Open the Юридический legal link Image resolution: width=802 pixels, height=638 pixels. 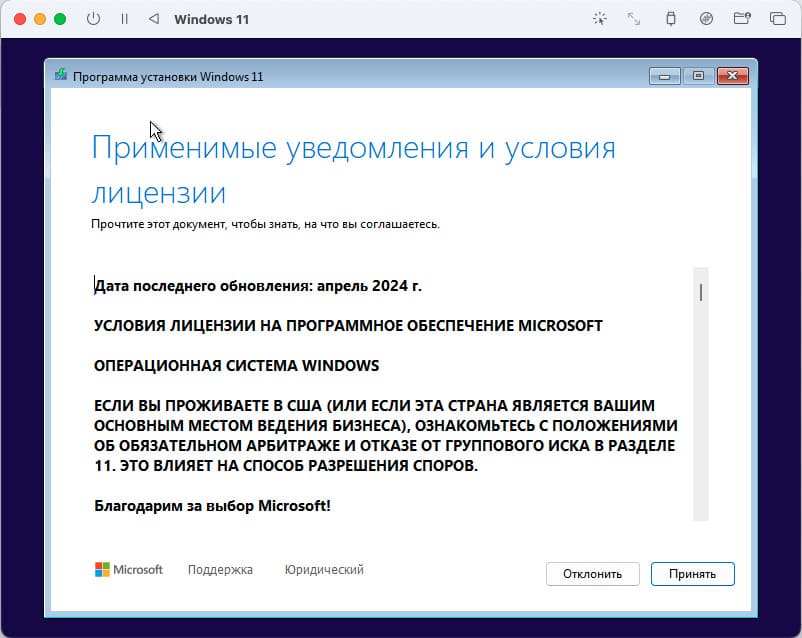pos(324,570)
